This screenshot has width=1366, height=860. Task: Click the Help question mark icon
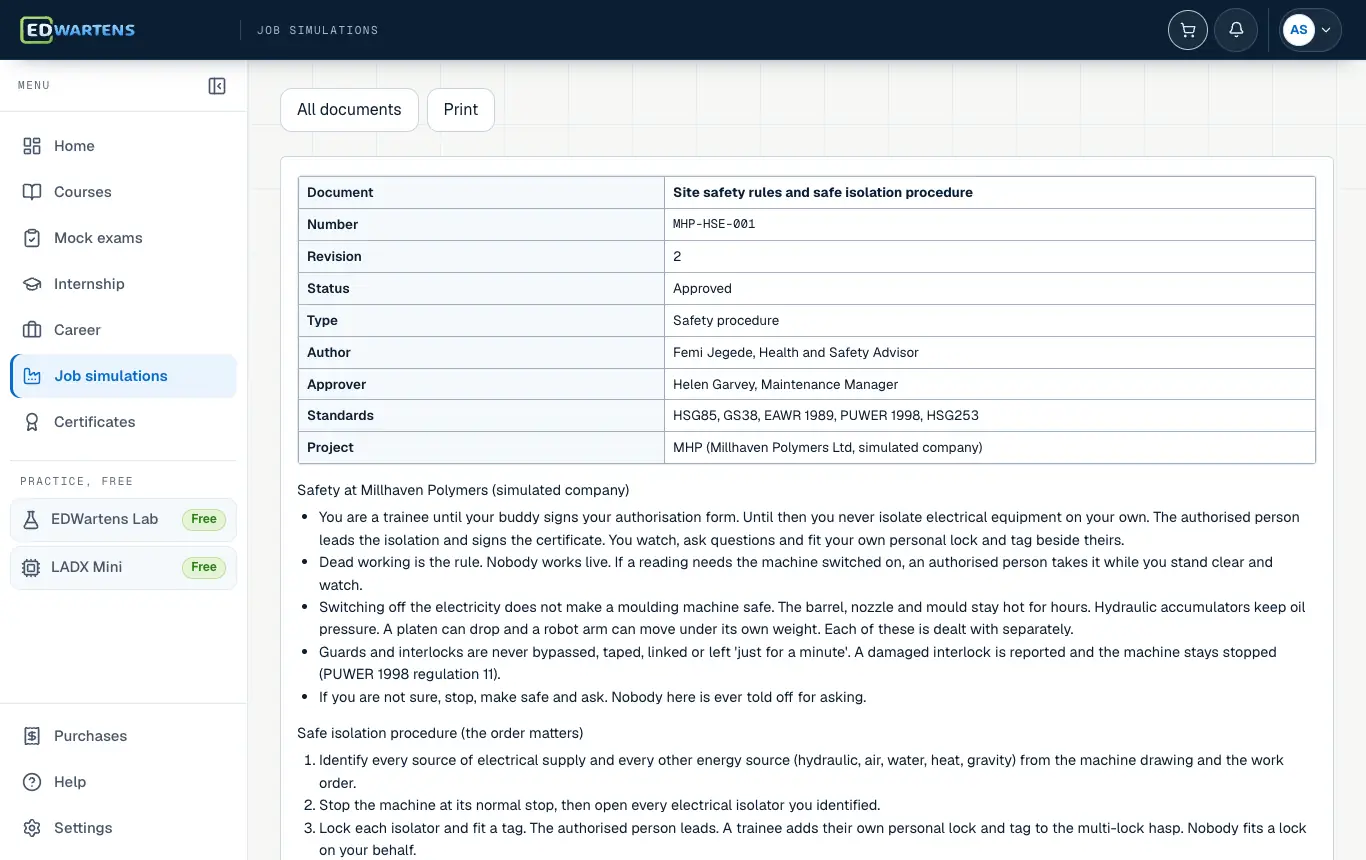click(32, 782)
